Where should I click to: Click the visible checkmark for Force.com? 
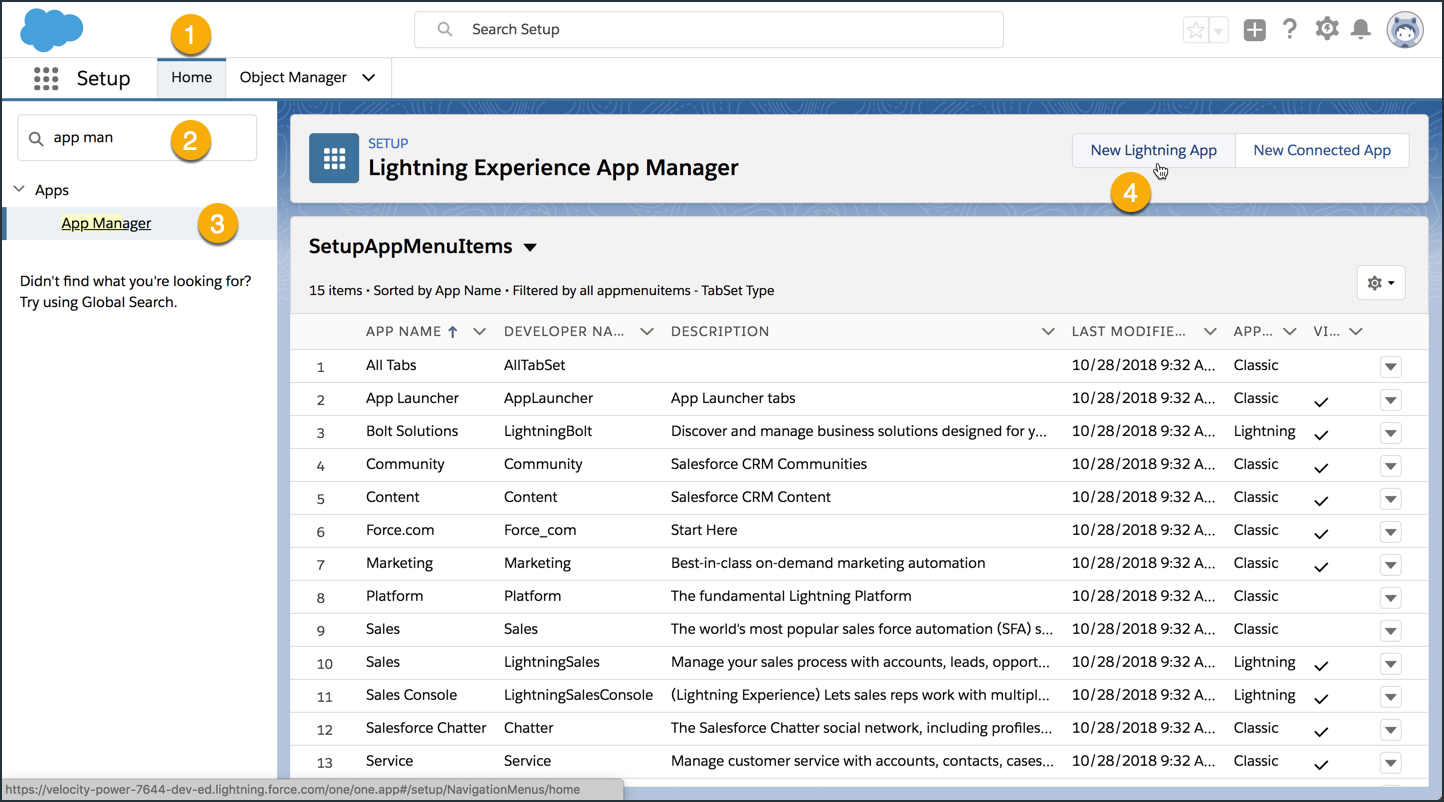(x=1321, y=534)
